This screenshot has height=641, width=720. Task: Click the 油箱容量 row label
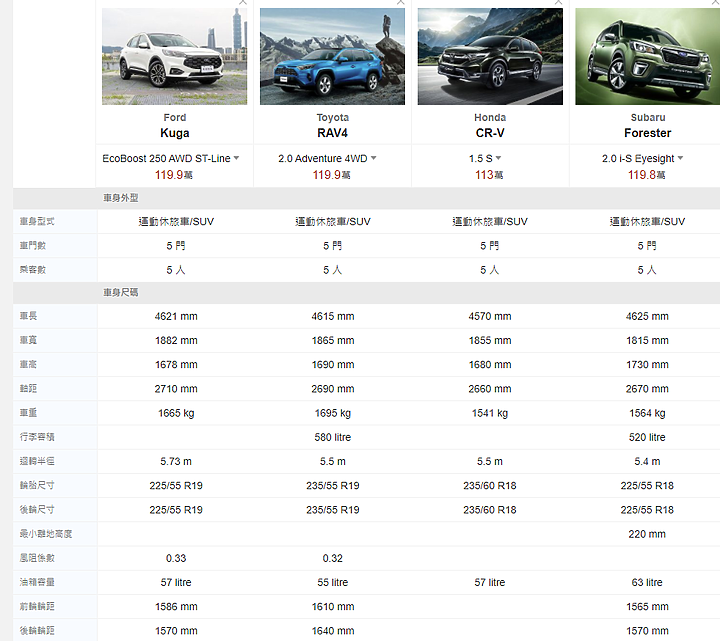(37, 582)
